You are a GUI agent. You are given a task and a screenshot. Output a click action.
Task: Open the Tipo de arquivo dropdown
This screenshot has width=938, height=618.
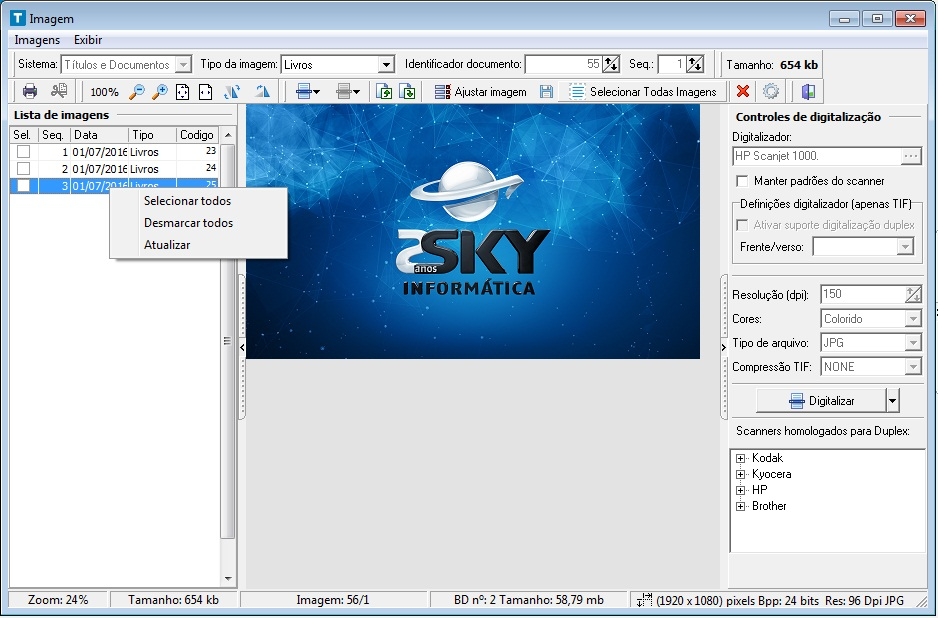pyautogui.click(x=913, y=343)
